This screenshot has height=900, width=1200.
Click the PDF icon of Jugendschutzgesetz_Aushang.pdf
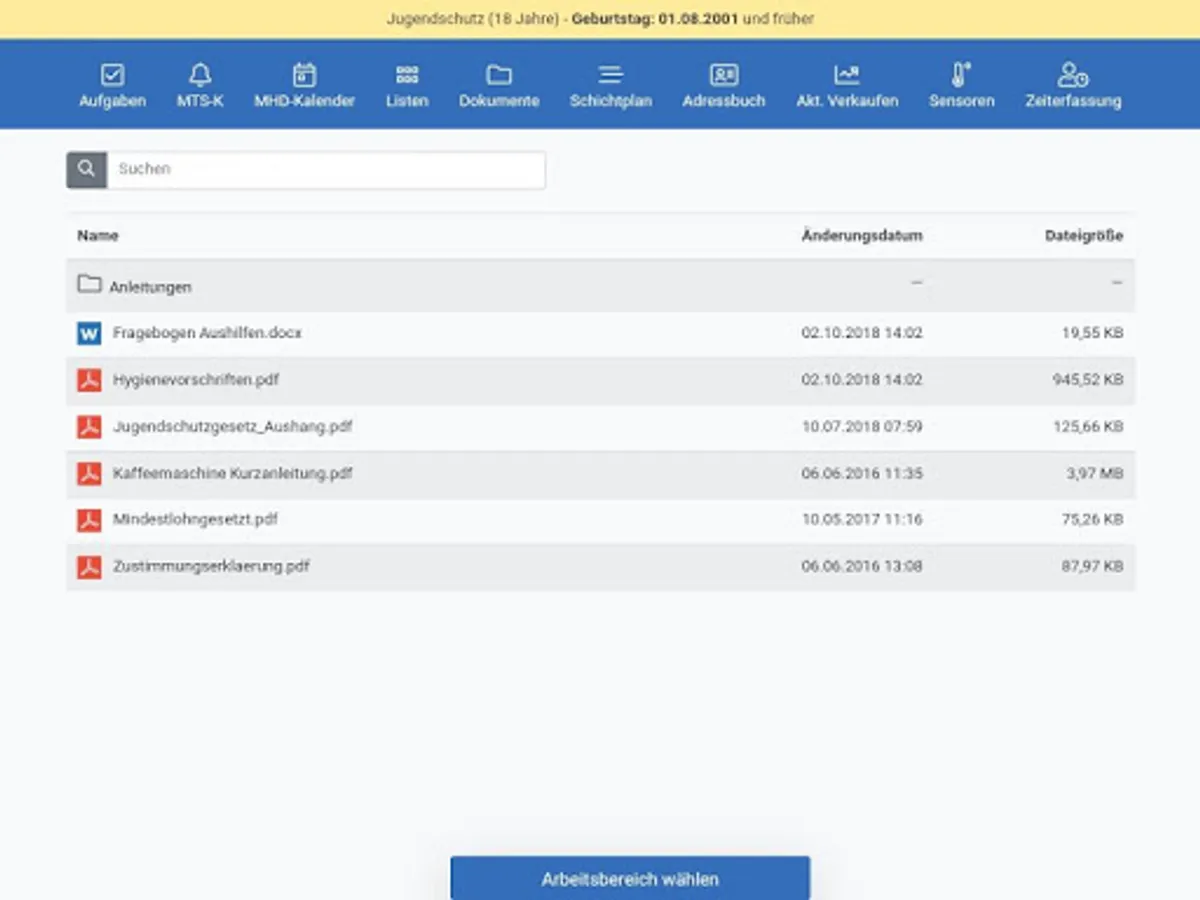tap(90, 427)
